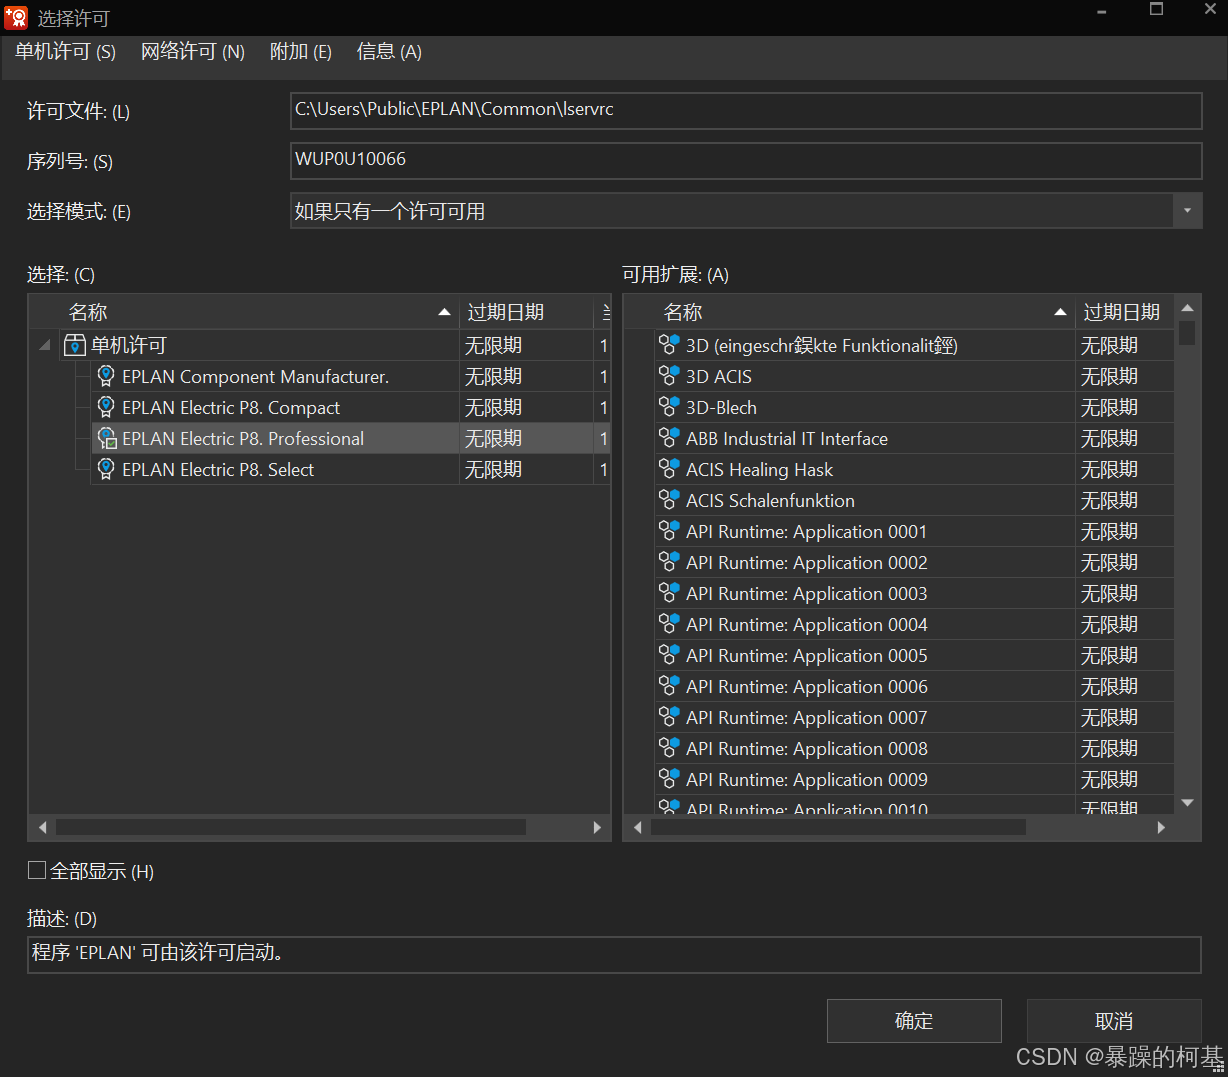Image resolution: width=1228 pixels, height=1077 pixels.
Task: Click icon of API Runtime: Application 0004
Action: 669,624
